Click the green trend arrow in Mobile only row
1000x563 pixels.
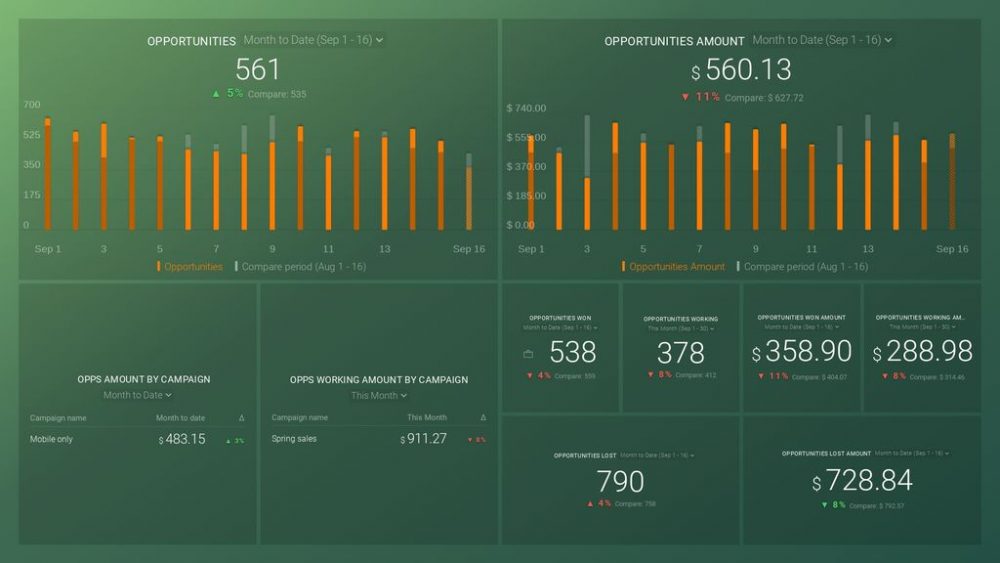[229, 440]
